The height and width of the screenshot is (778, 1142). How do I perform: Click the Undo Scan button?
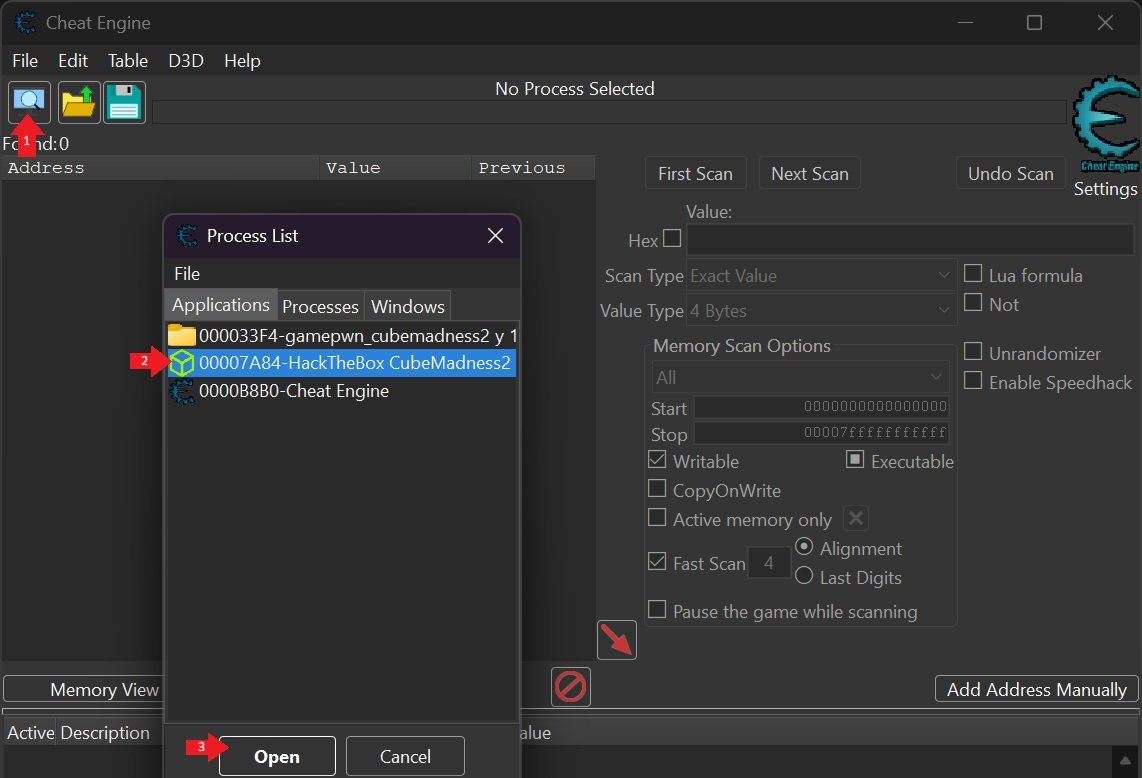pos(1011,173)
